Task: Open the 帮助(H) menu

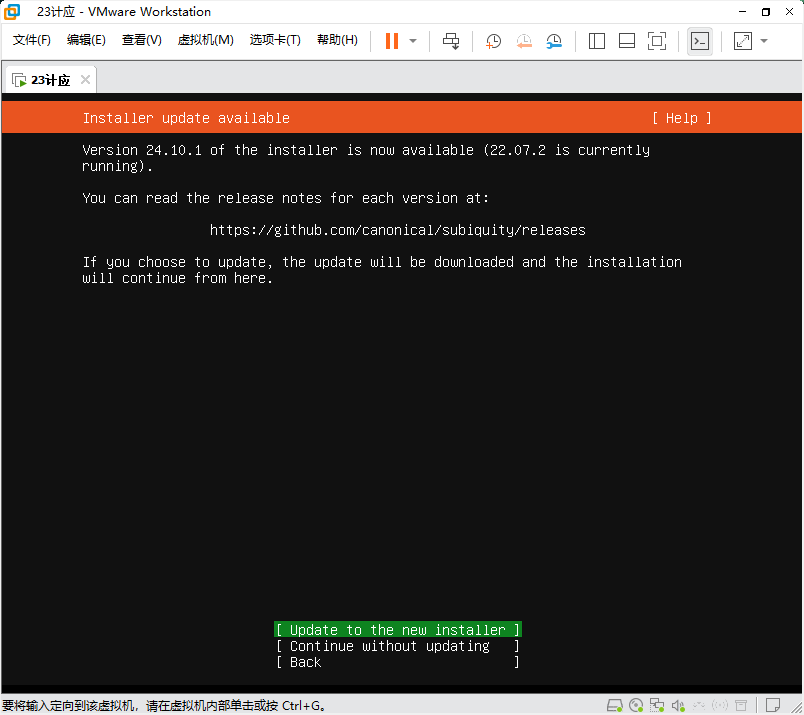Action: coord(337,40)
